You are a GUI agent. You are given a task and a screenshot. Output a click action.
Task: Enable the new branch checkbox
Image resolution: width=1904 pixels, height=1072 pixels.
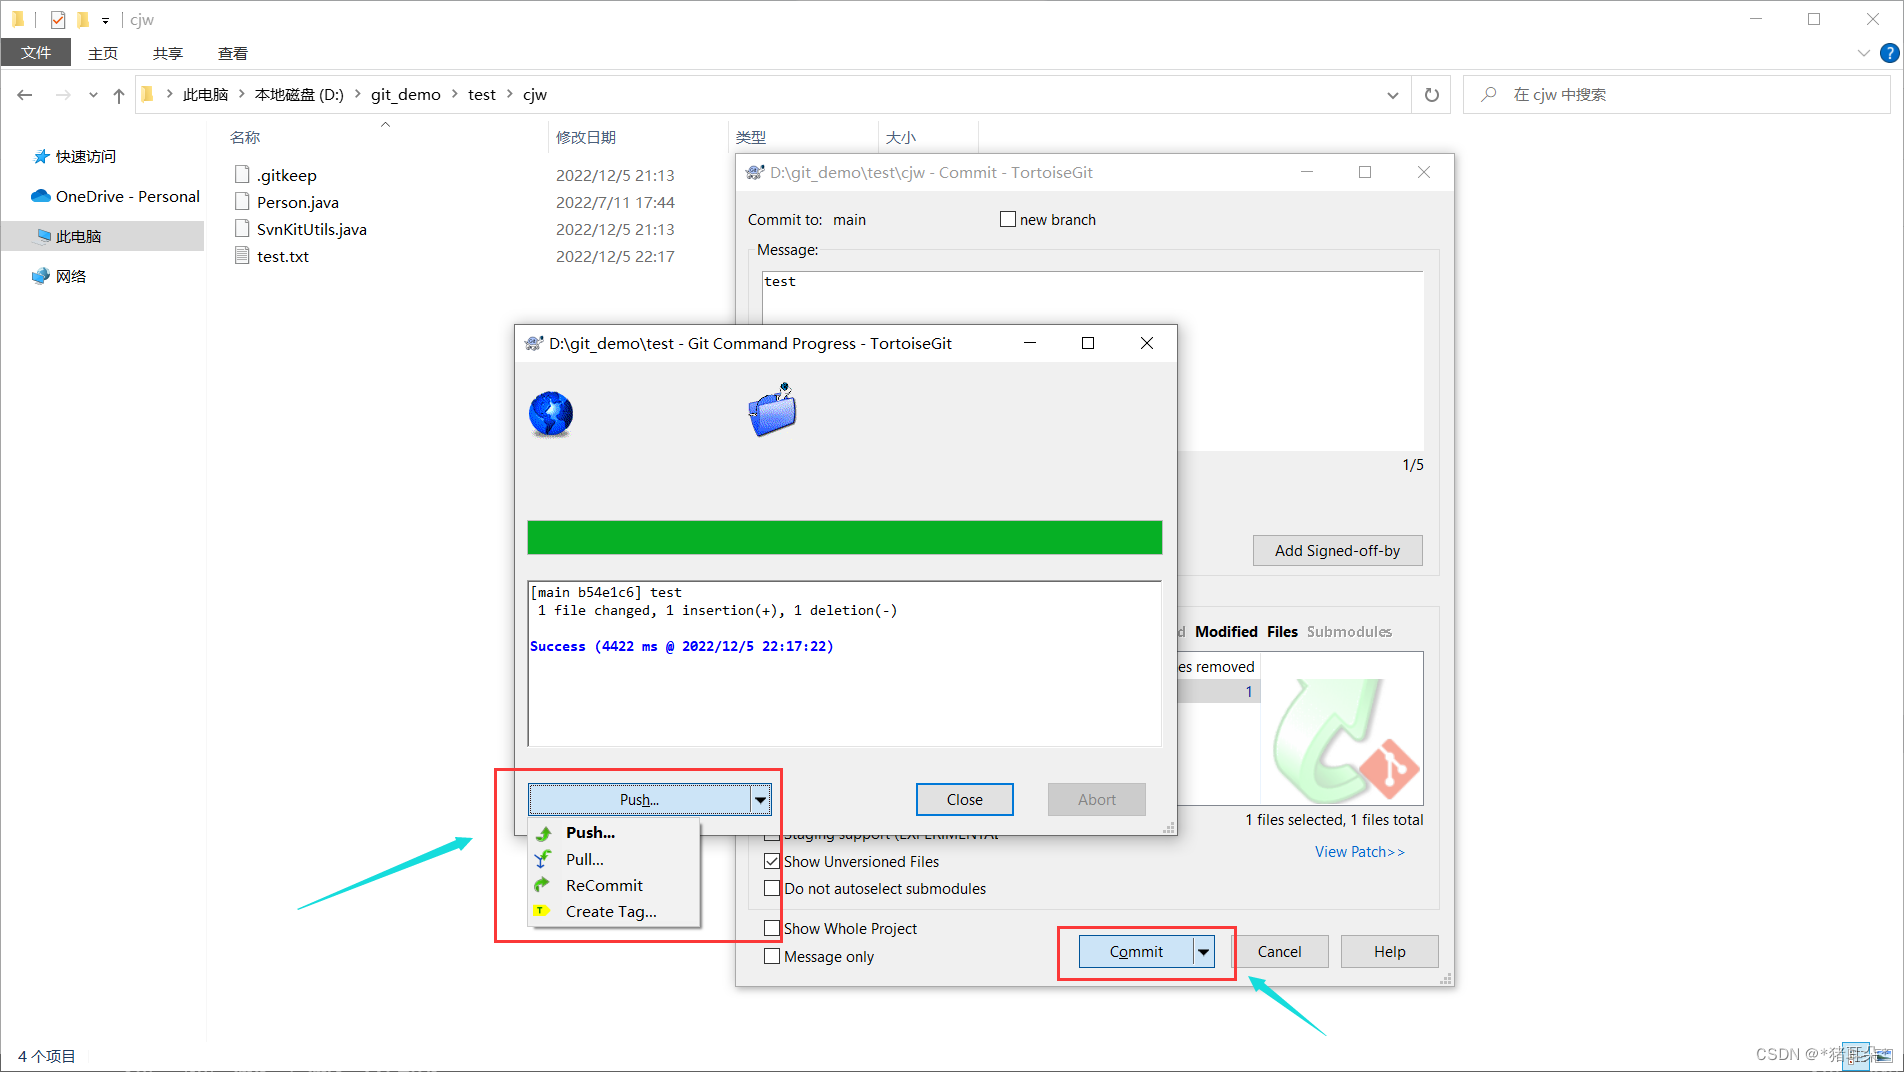[1008, 219]
